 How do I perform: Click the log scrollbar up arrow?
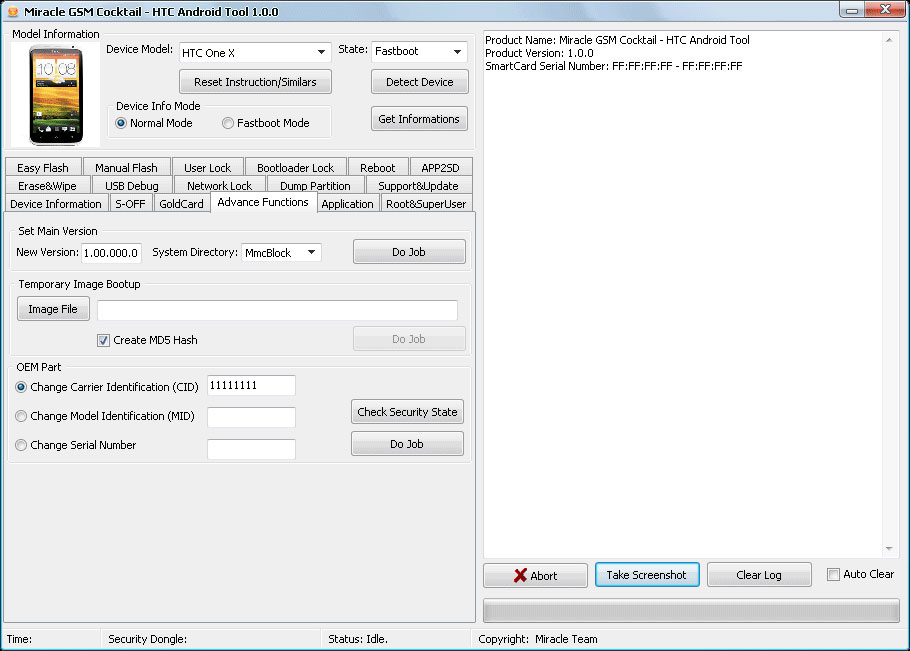coord(889,40)
